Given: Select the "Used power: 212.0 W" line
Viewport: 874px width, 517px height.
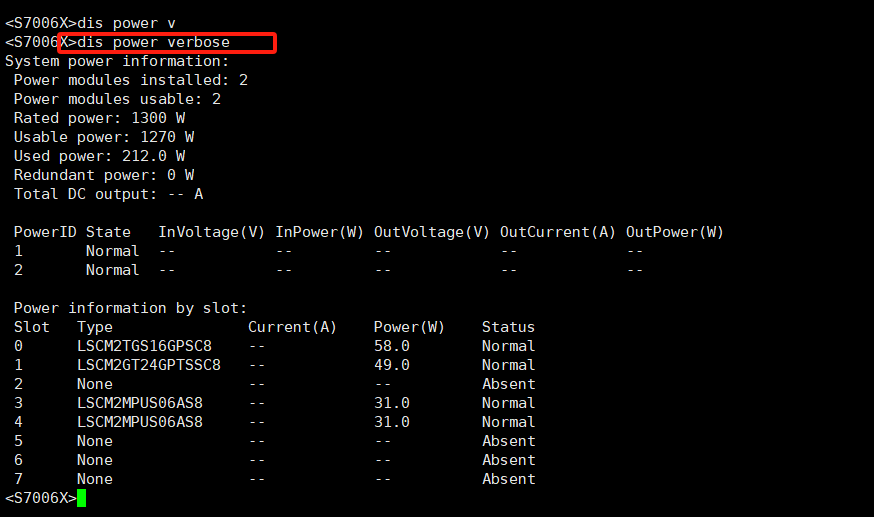Looking at the screenshot, I should coord(99,156).
